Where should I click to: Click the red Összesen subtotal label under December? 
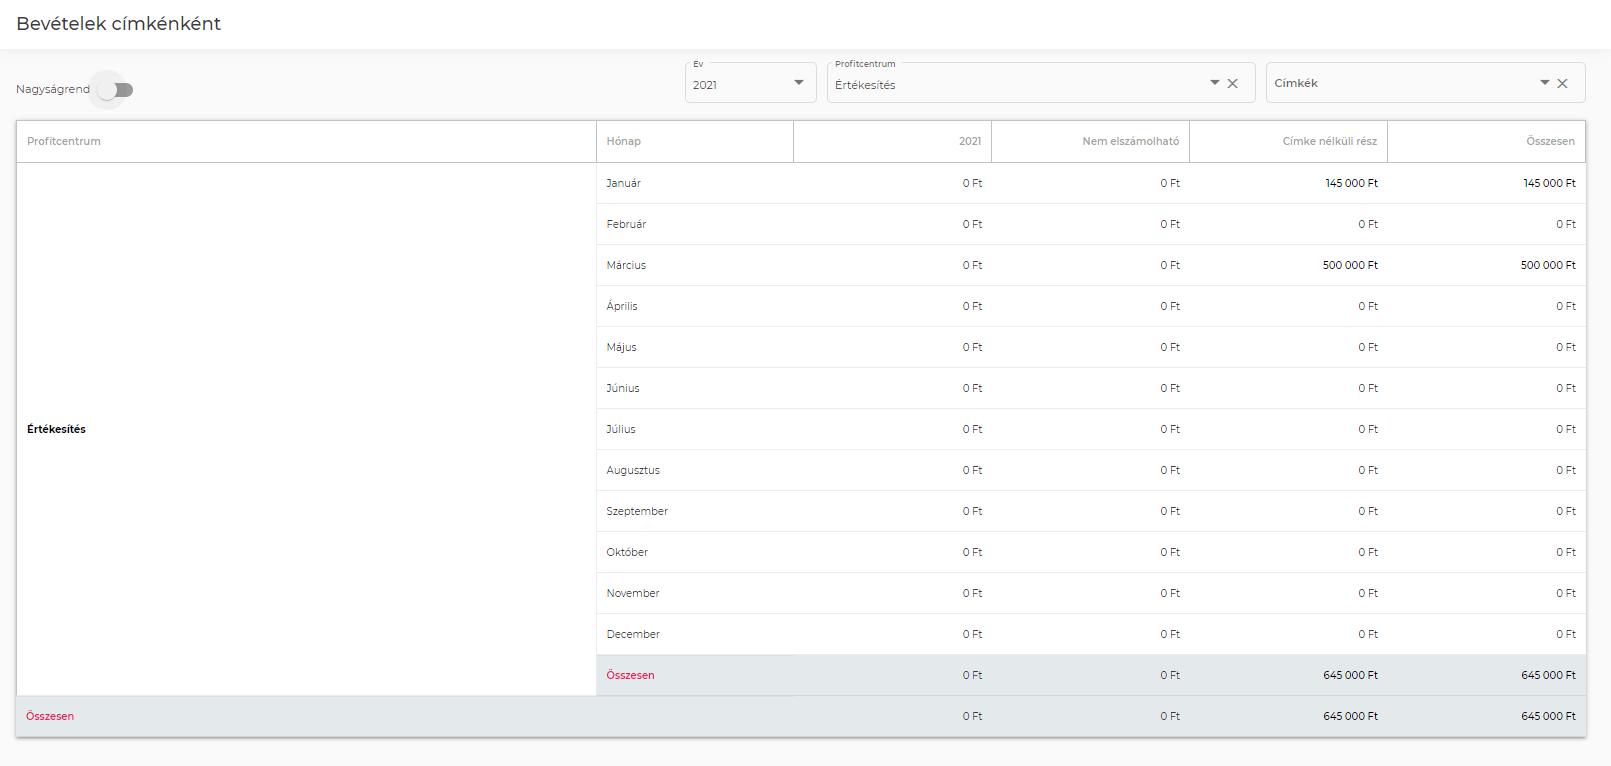[630, 676]
